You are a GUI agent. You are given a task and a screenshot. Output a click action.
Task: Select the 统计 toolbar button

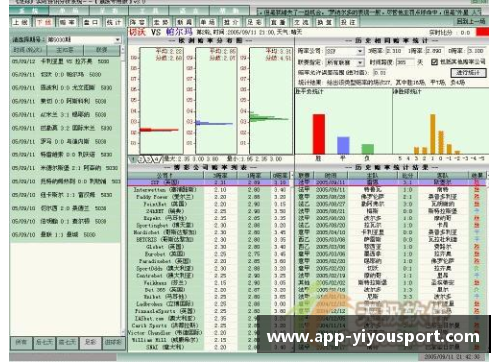click(114, 22)
